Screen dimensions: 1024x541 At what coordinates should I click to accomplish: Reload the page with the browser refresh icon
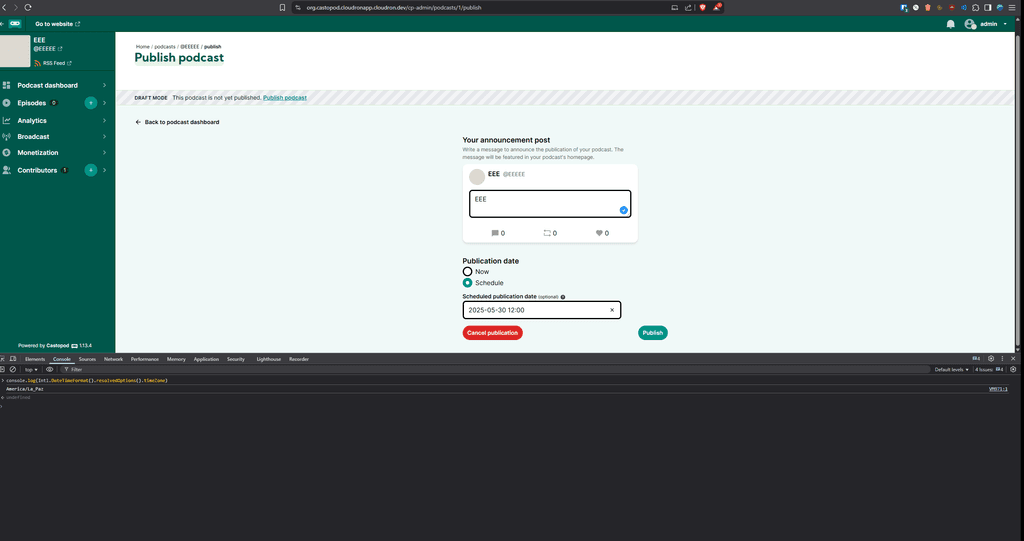(27, 7)
